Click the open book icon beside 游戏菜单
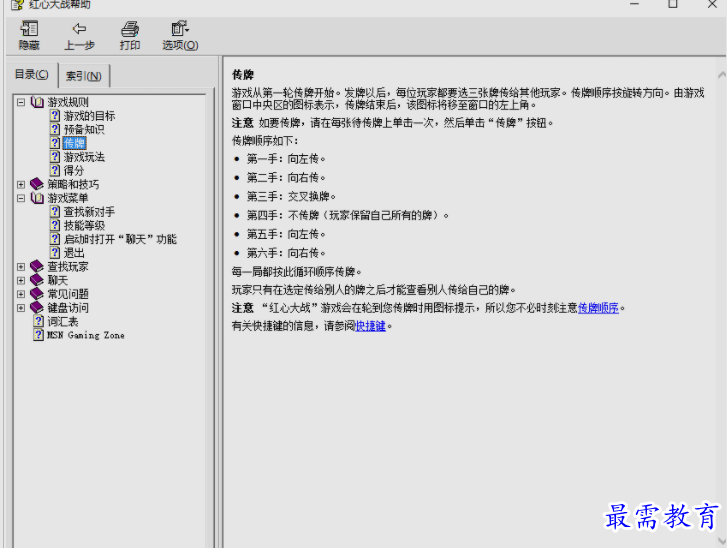 tap(37, 198)
